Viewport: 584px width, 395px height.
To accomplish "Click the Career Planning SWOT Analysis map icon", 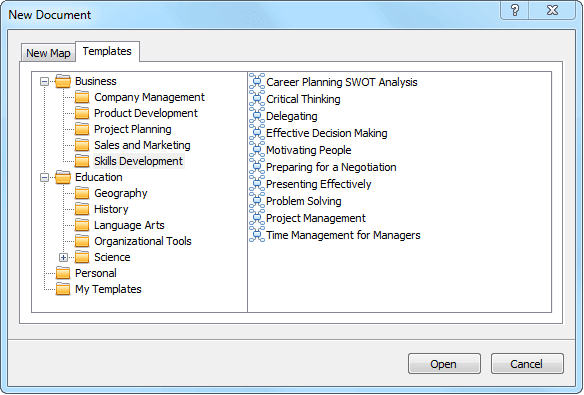I will tap(257, 82).
